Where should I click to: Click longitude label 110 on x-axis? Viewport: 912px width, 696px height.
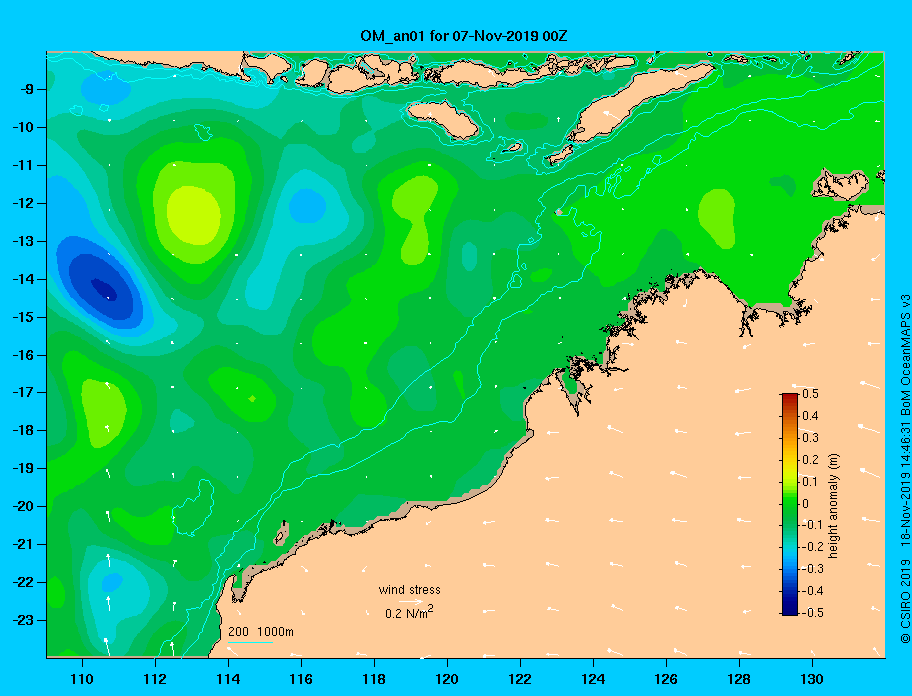tap(82, 679)
